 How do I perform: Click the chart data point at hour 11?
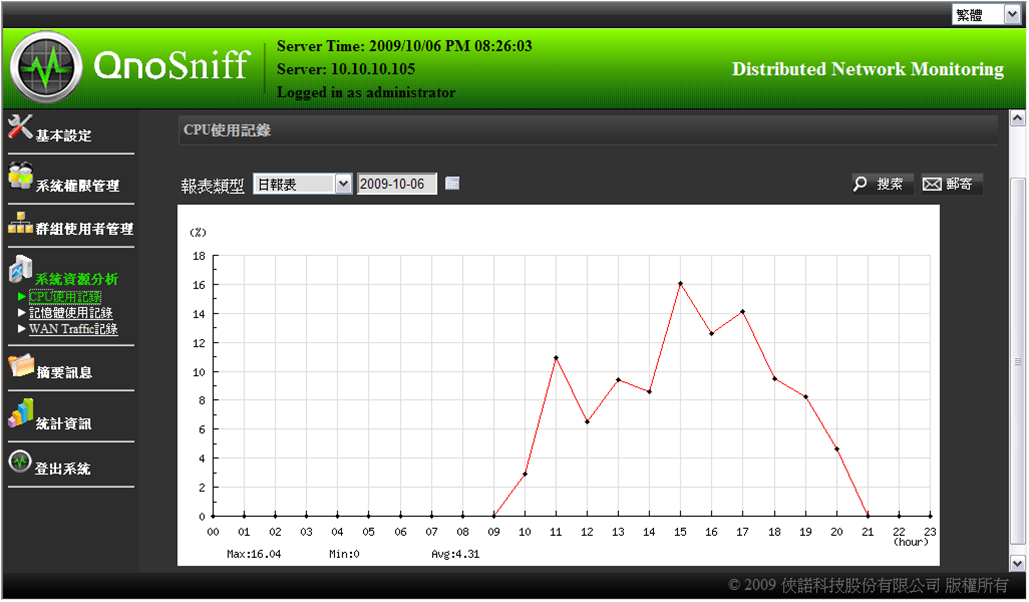coord(556,358)
